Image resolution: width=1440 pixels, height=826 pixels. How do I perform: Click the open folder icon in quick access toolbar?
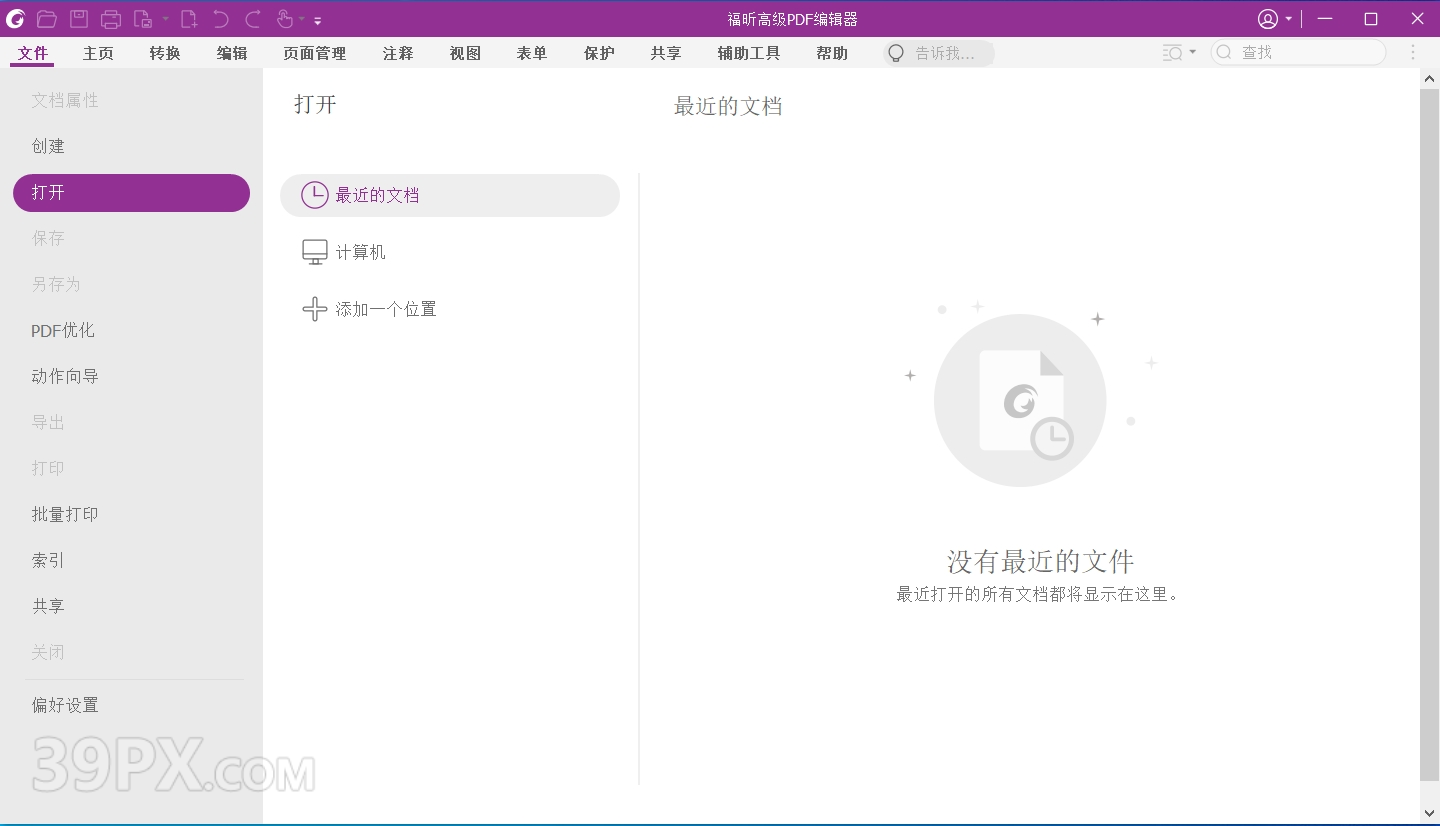tap(46, 18)
